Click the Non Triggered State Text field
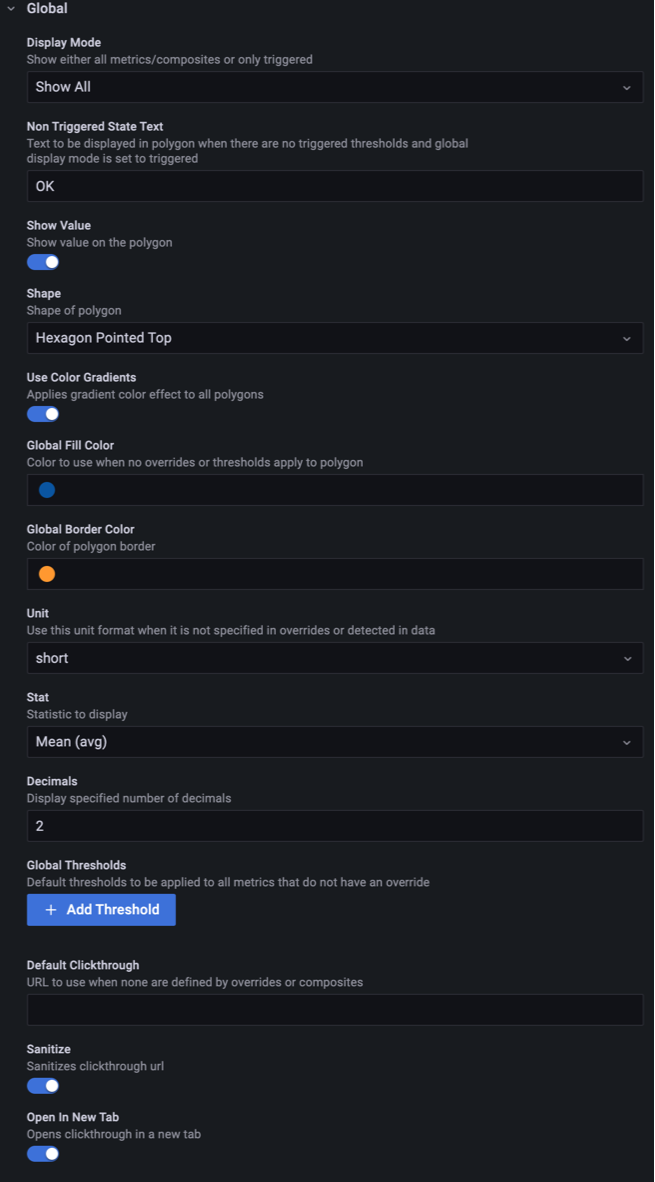This screenshot has height=1182, width=655. [334, 186]
